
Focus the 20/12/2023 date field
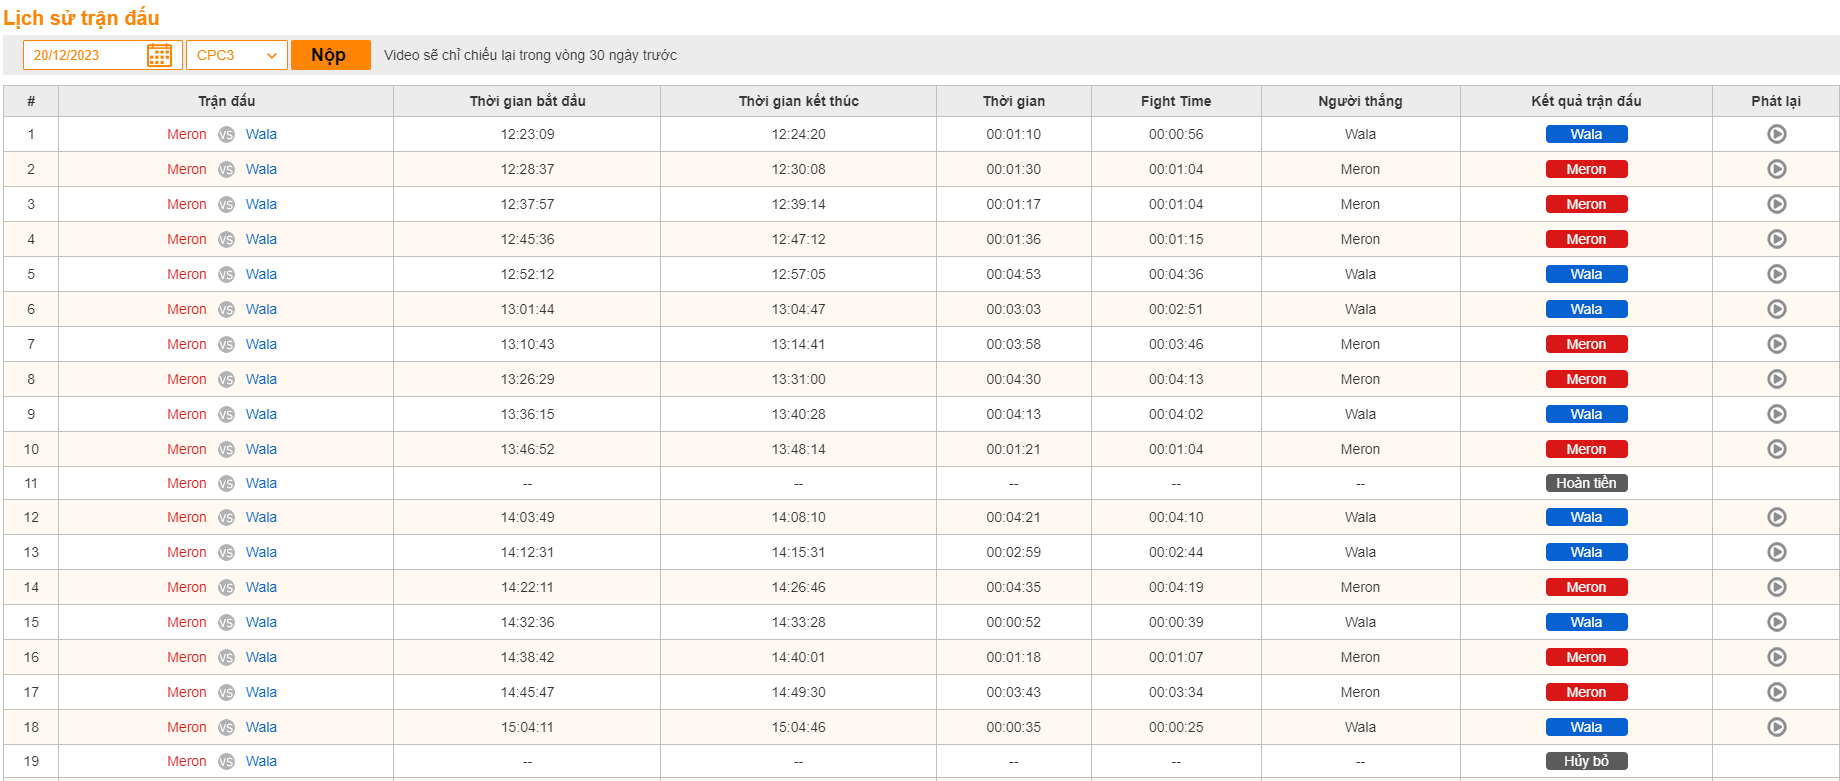coord(85,55)
